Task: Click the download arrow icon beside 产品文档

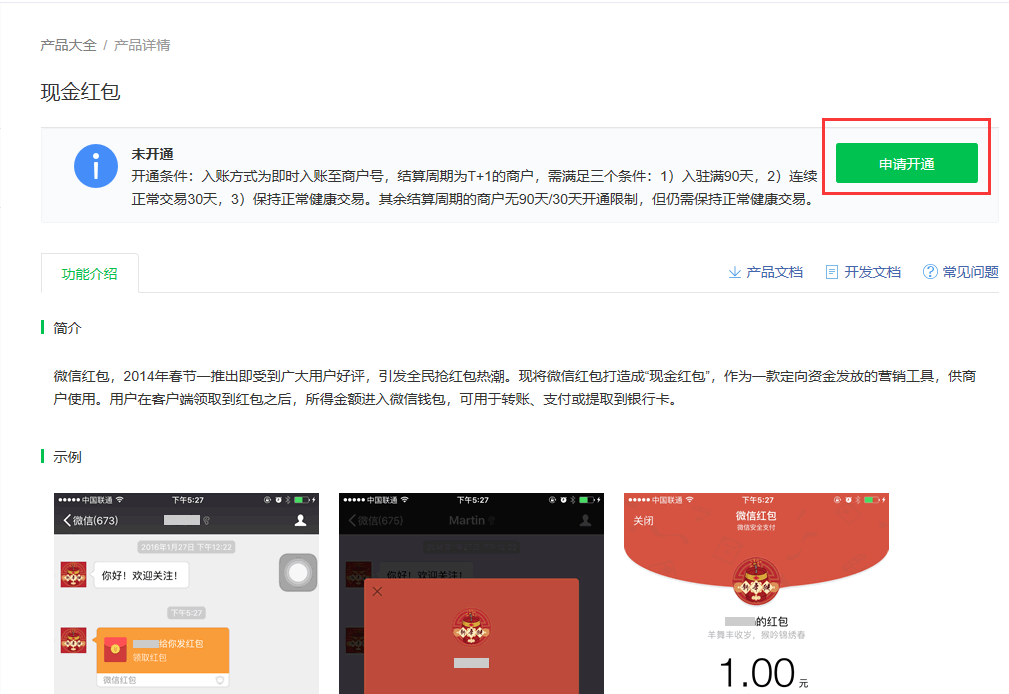Action: click(734, 272)
